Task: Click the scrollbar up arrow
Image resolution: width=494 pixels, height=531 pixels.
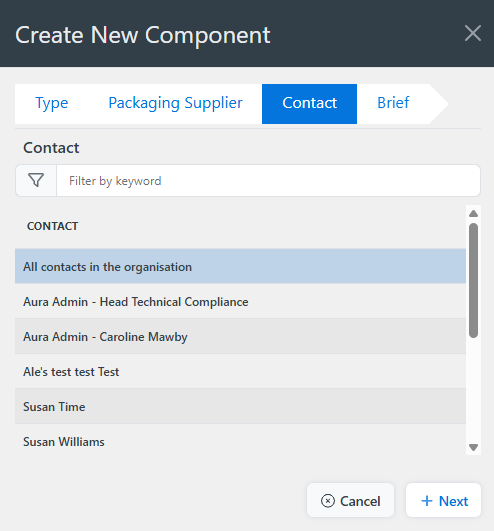Action: coord(473,213)
